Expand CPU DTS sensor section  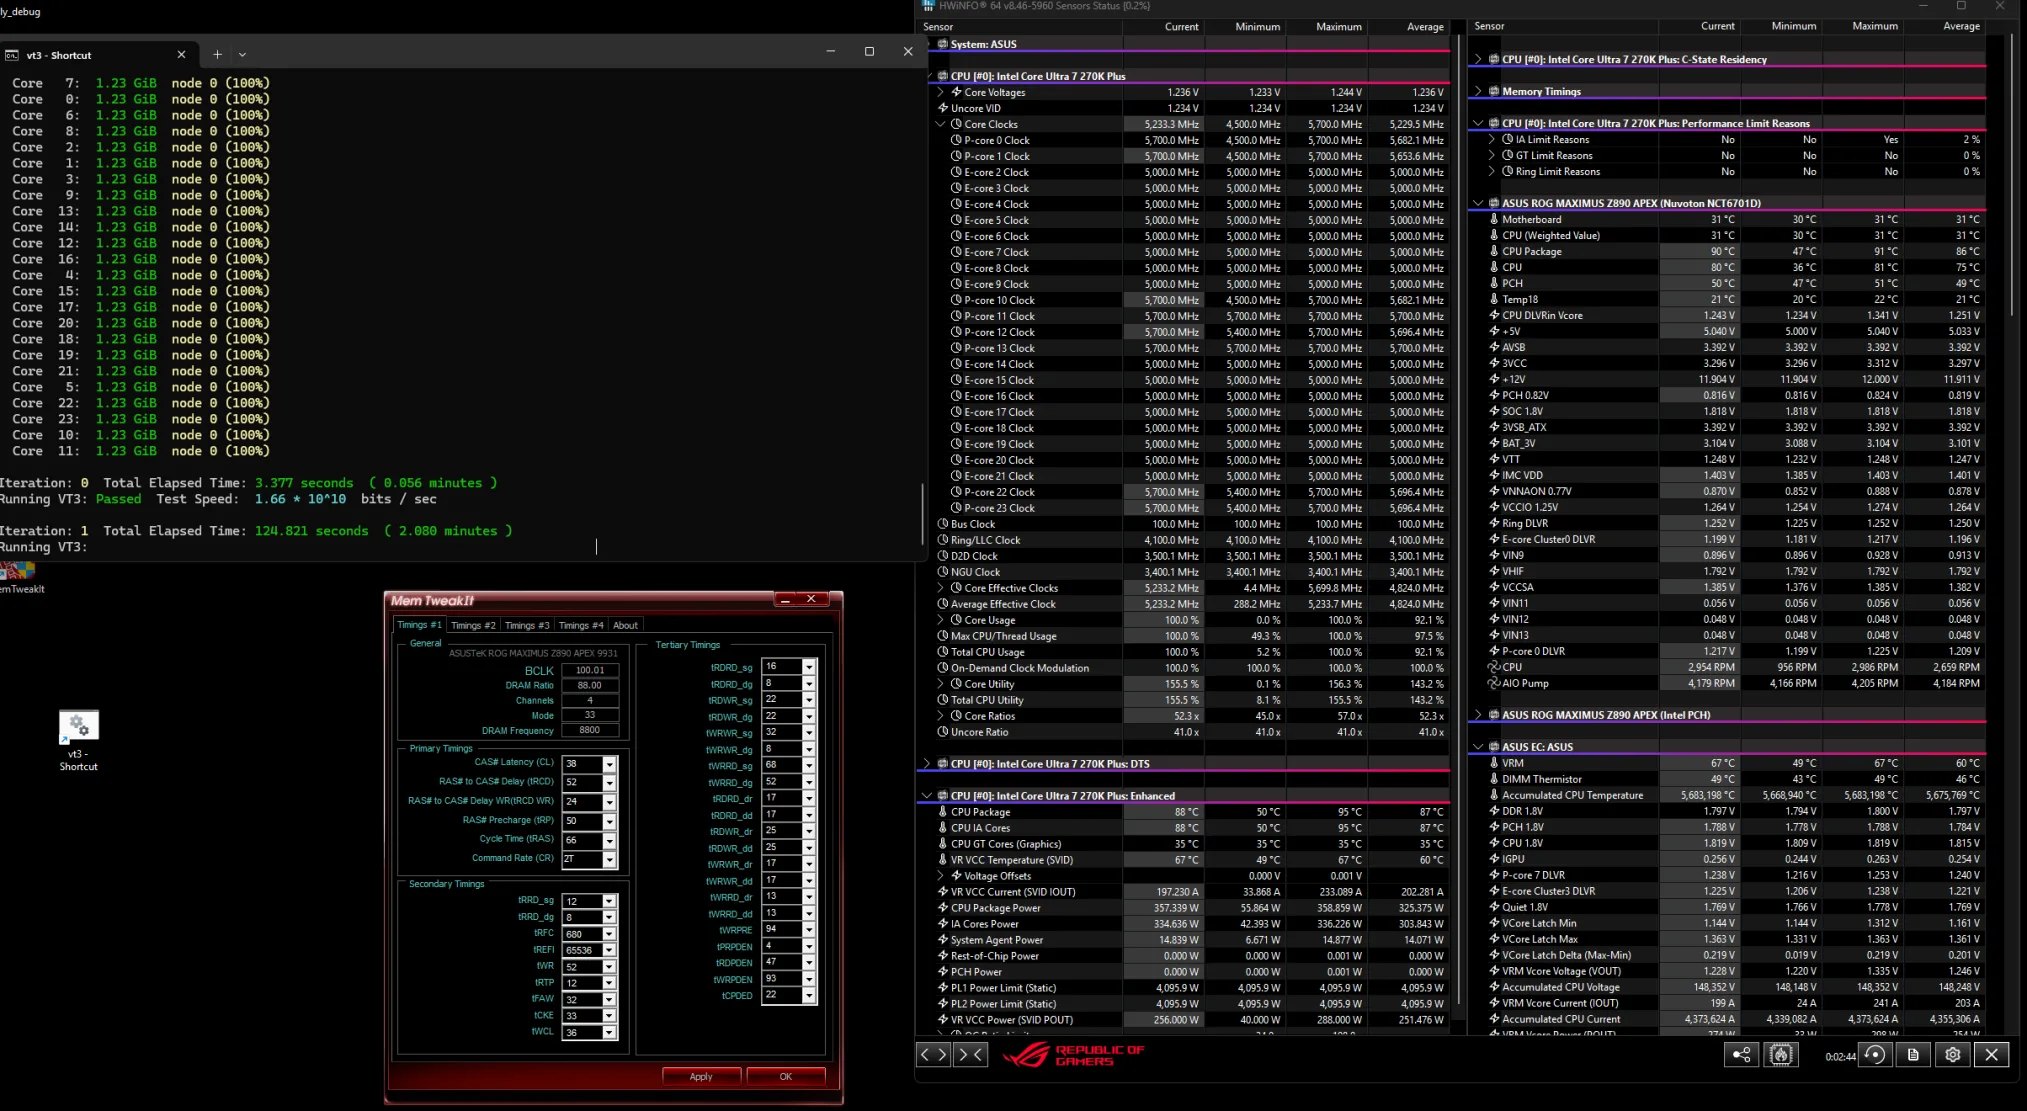tap(927, 764)
